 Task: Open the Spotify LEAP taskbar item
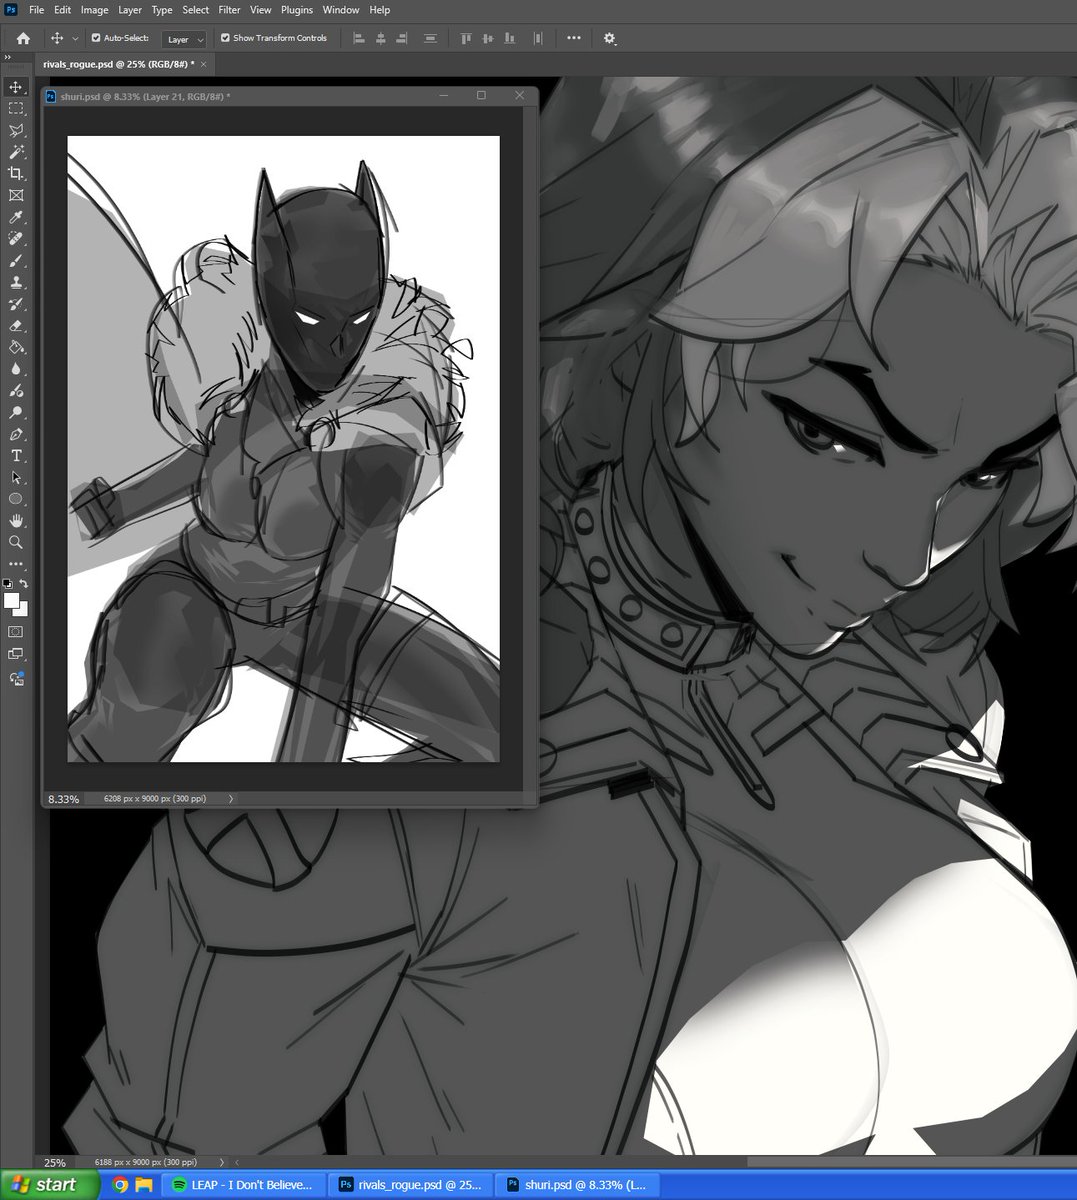coord(244,1185)
